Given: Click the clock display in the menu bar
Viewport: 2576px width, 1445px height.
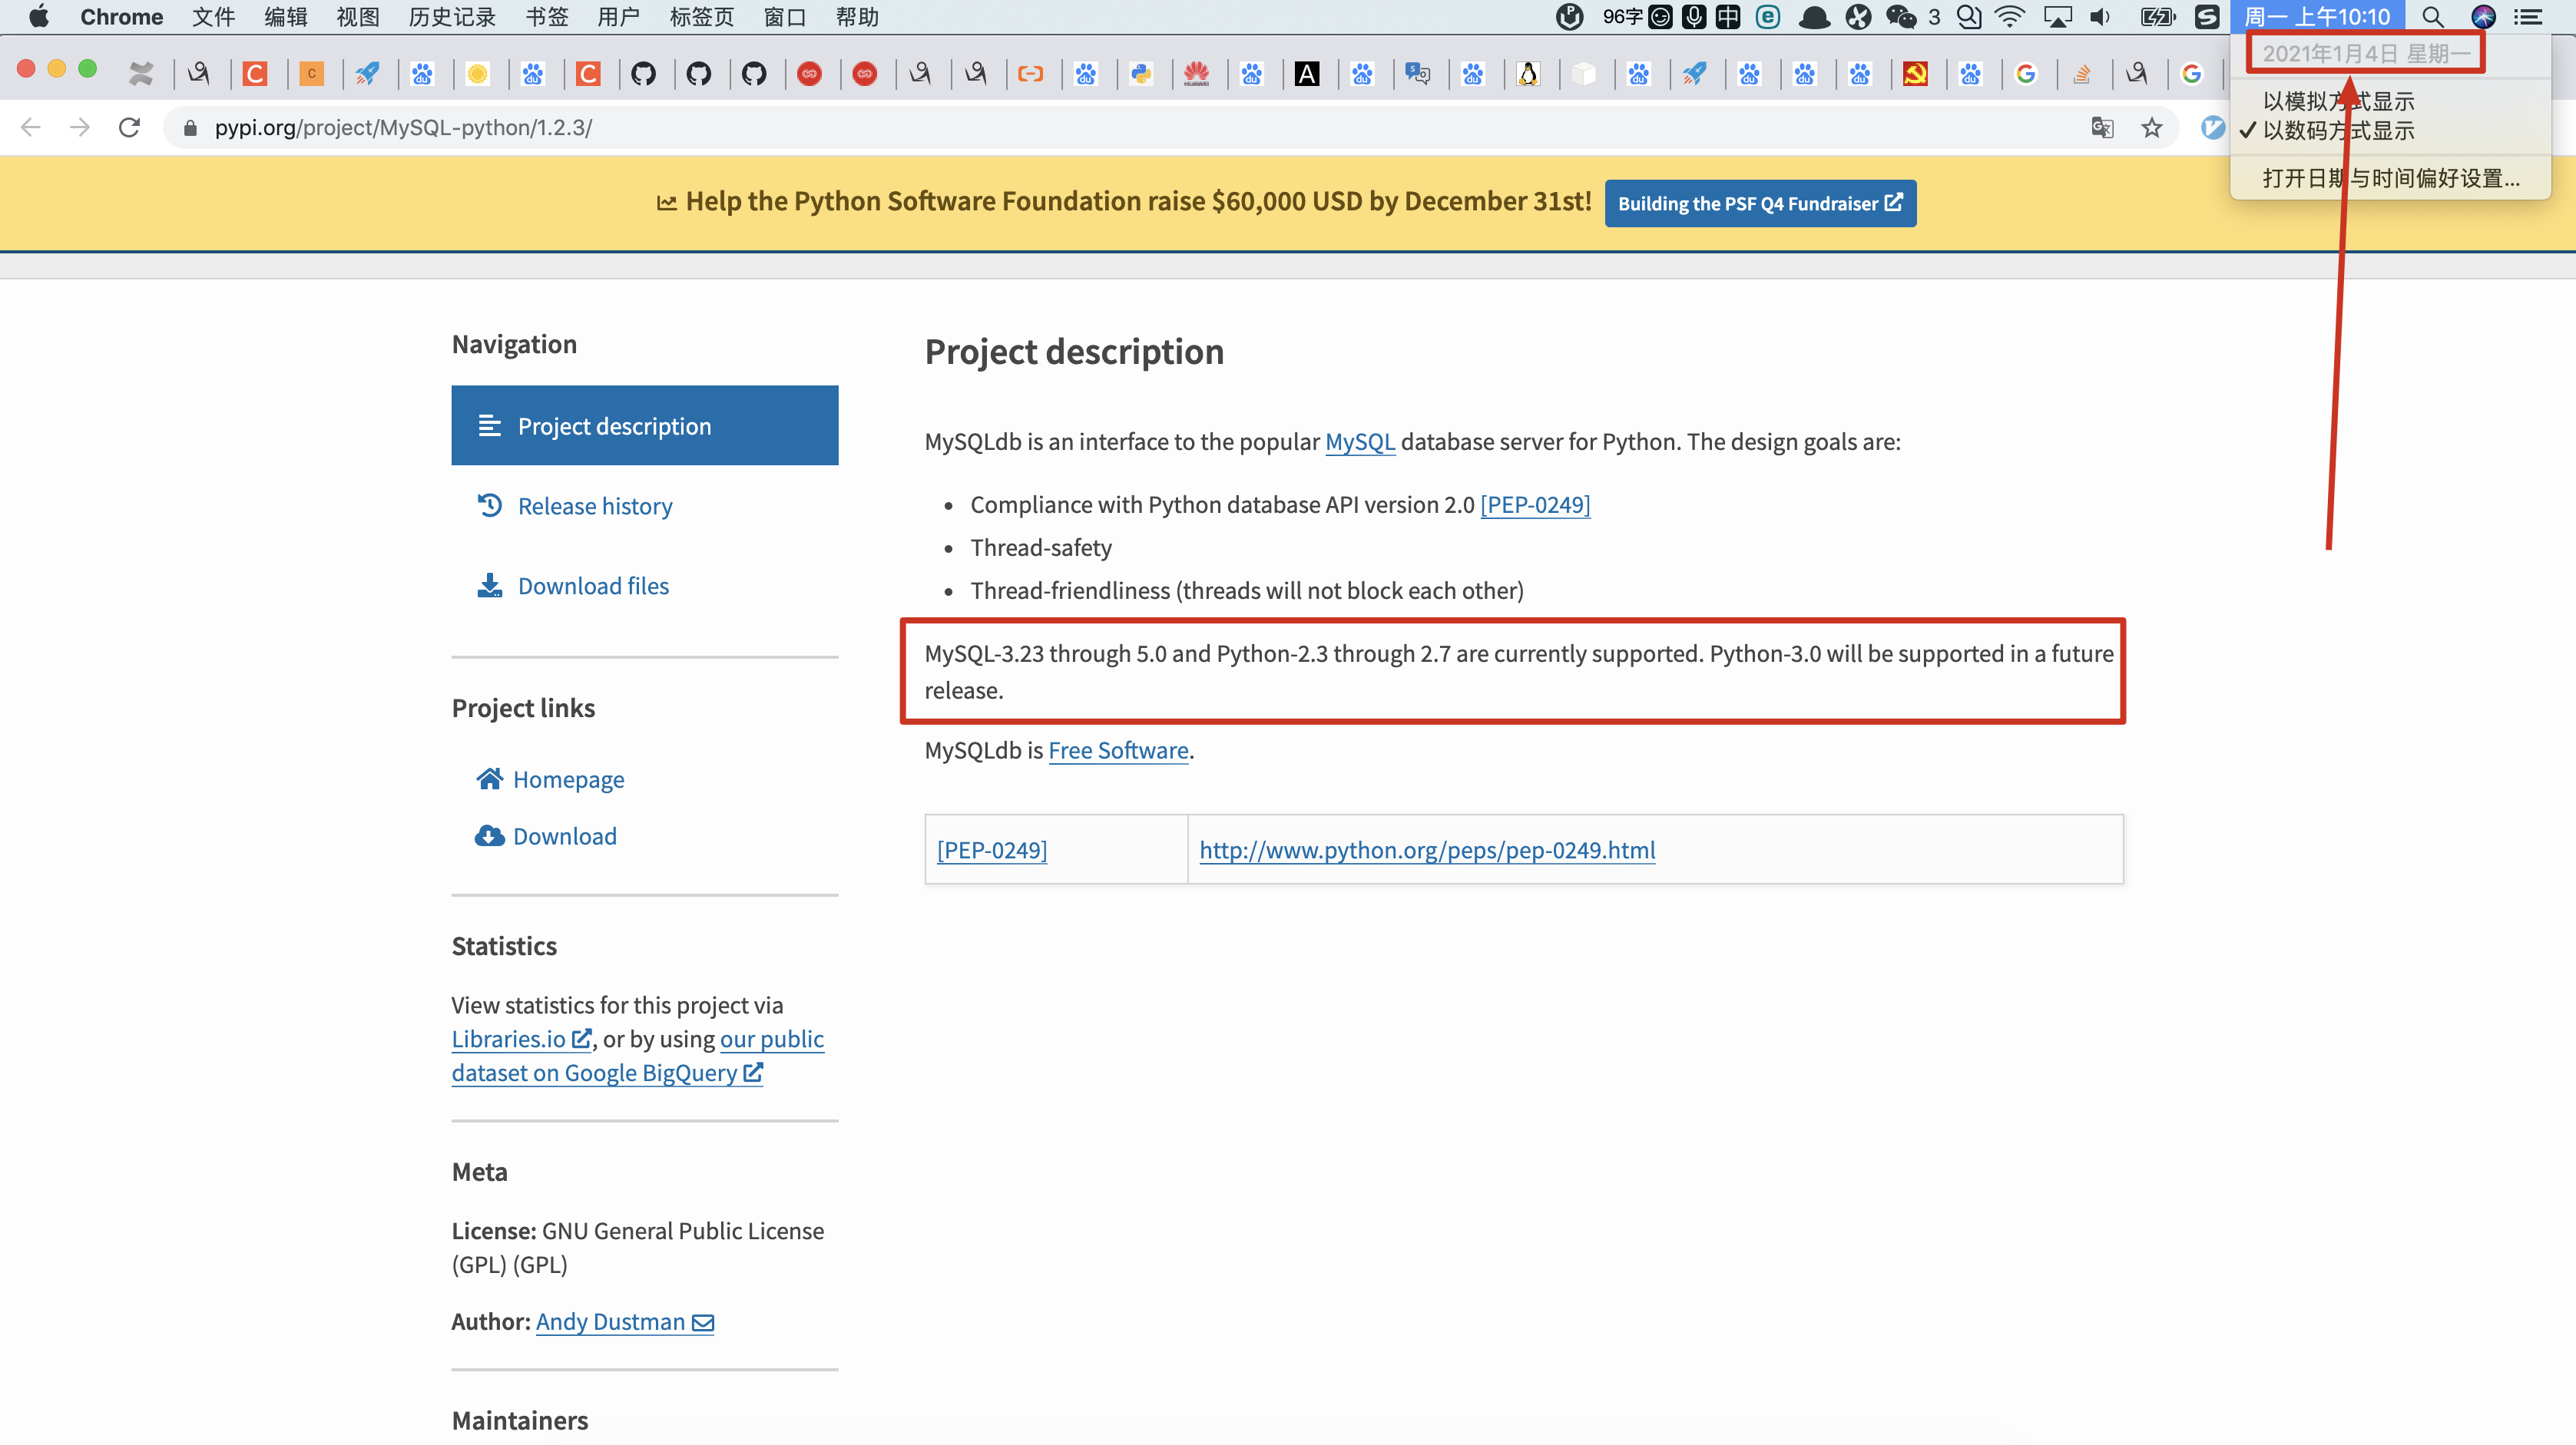Looking at the screenshot, I should coord(2318,16).
